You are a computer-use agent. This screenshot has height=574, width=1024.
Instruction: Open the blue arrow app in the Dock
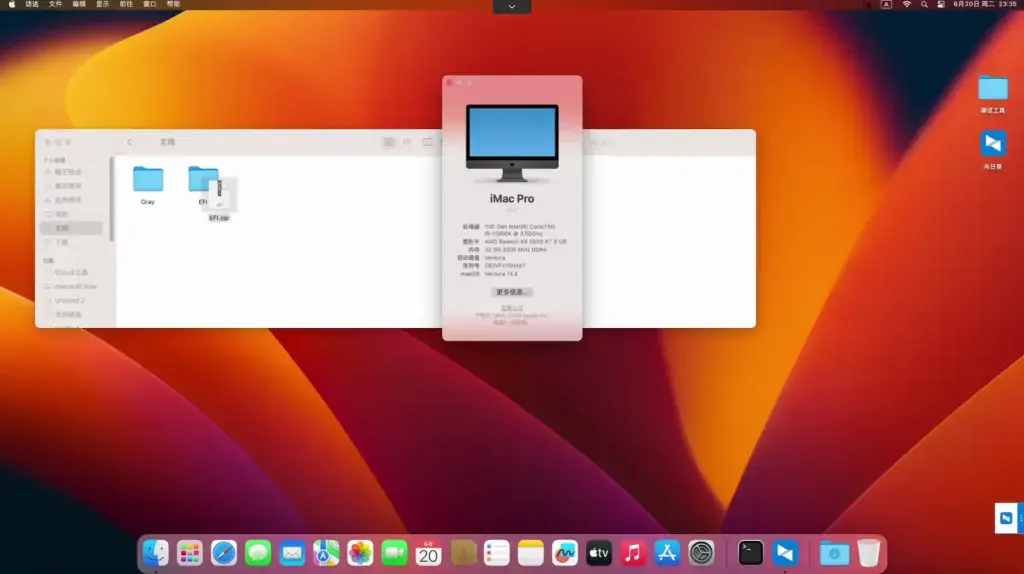(x=784, y=553)
